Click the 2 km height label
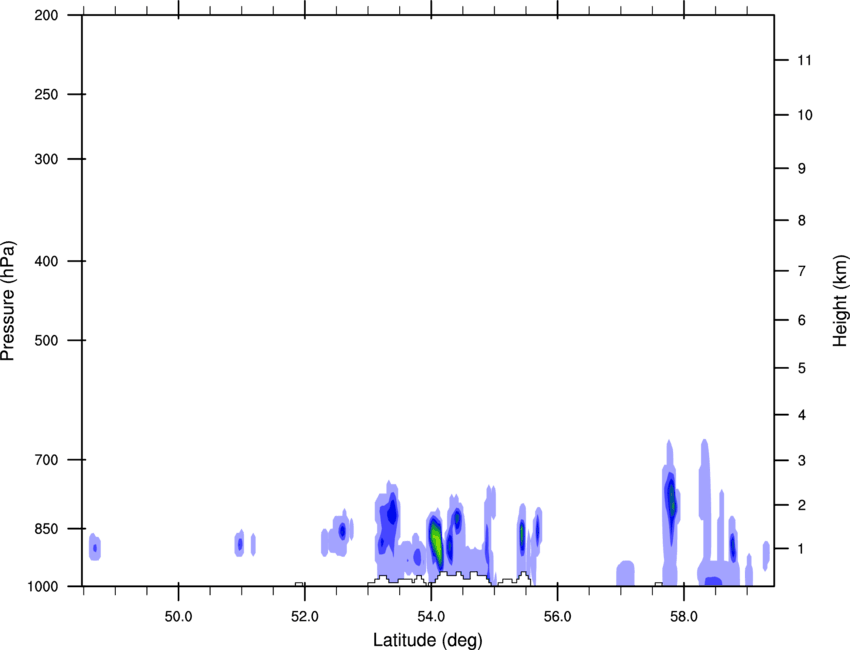Image resolution: width=850 pixels, height=650 pixels. (802, 505)
